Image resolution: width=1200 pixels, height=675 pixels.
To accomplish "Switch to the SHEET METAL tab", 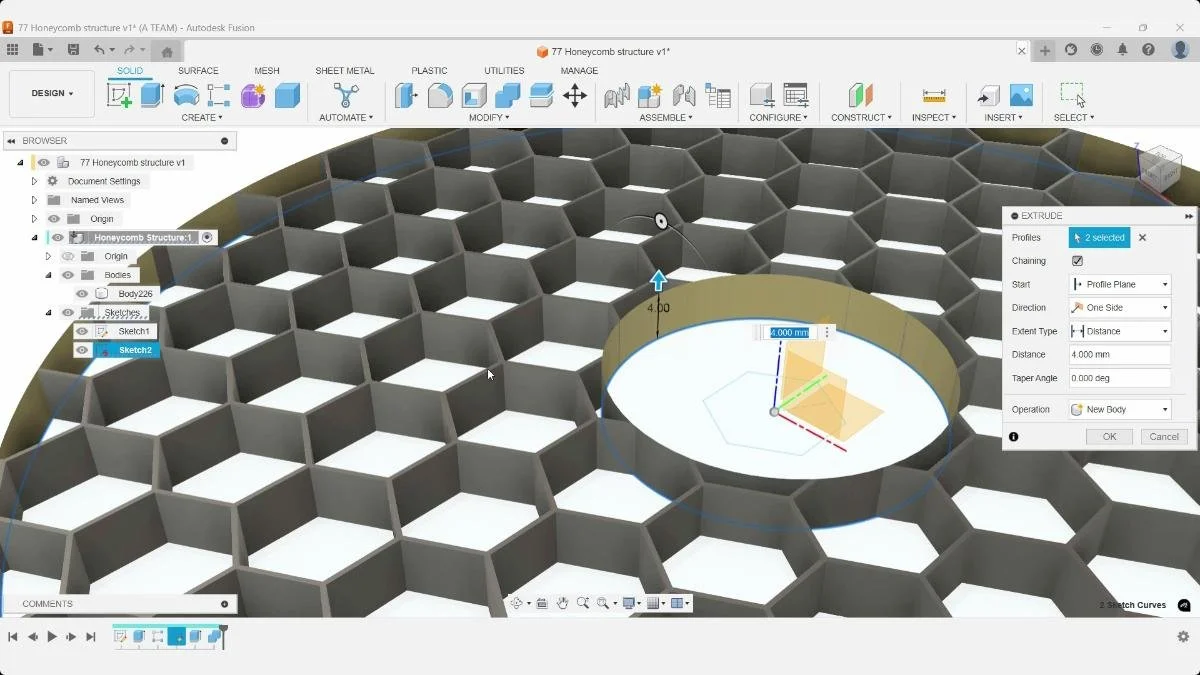I will click(345, 71).
